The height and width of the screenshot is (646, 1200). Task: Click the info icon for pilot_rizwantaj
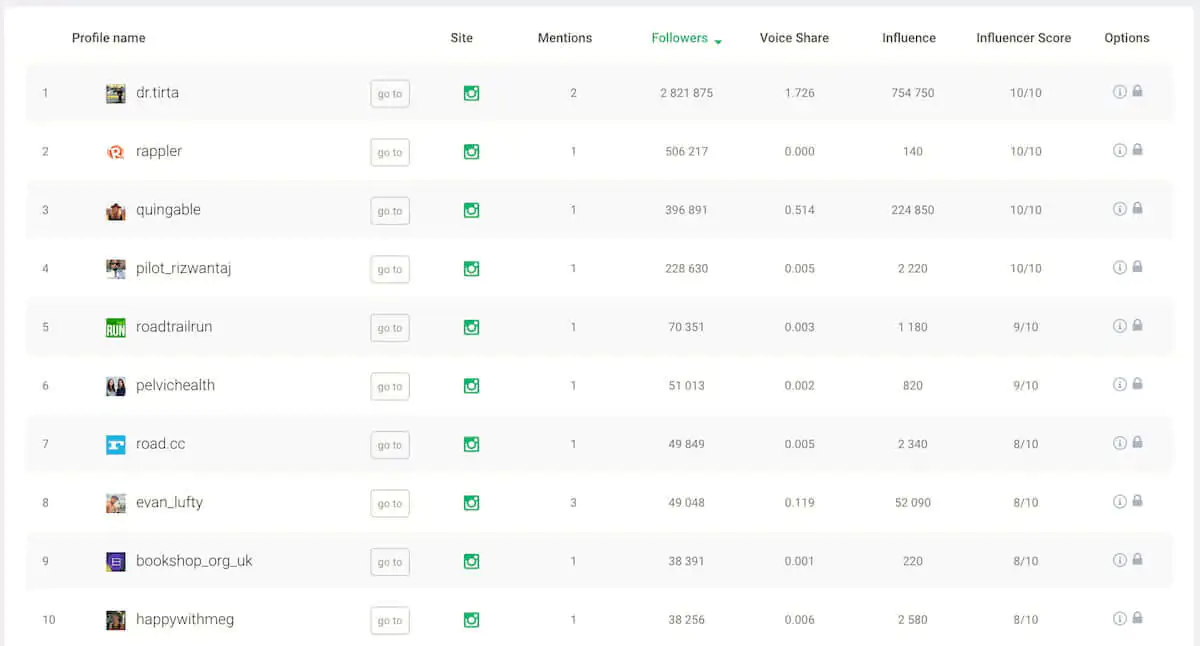(x=1119, y=268)
